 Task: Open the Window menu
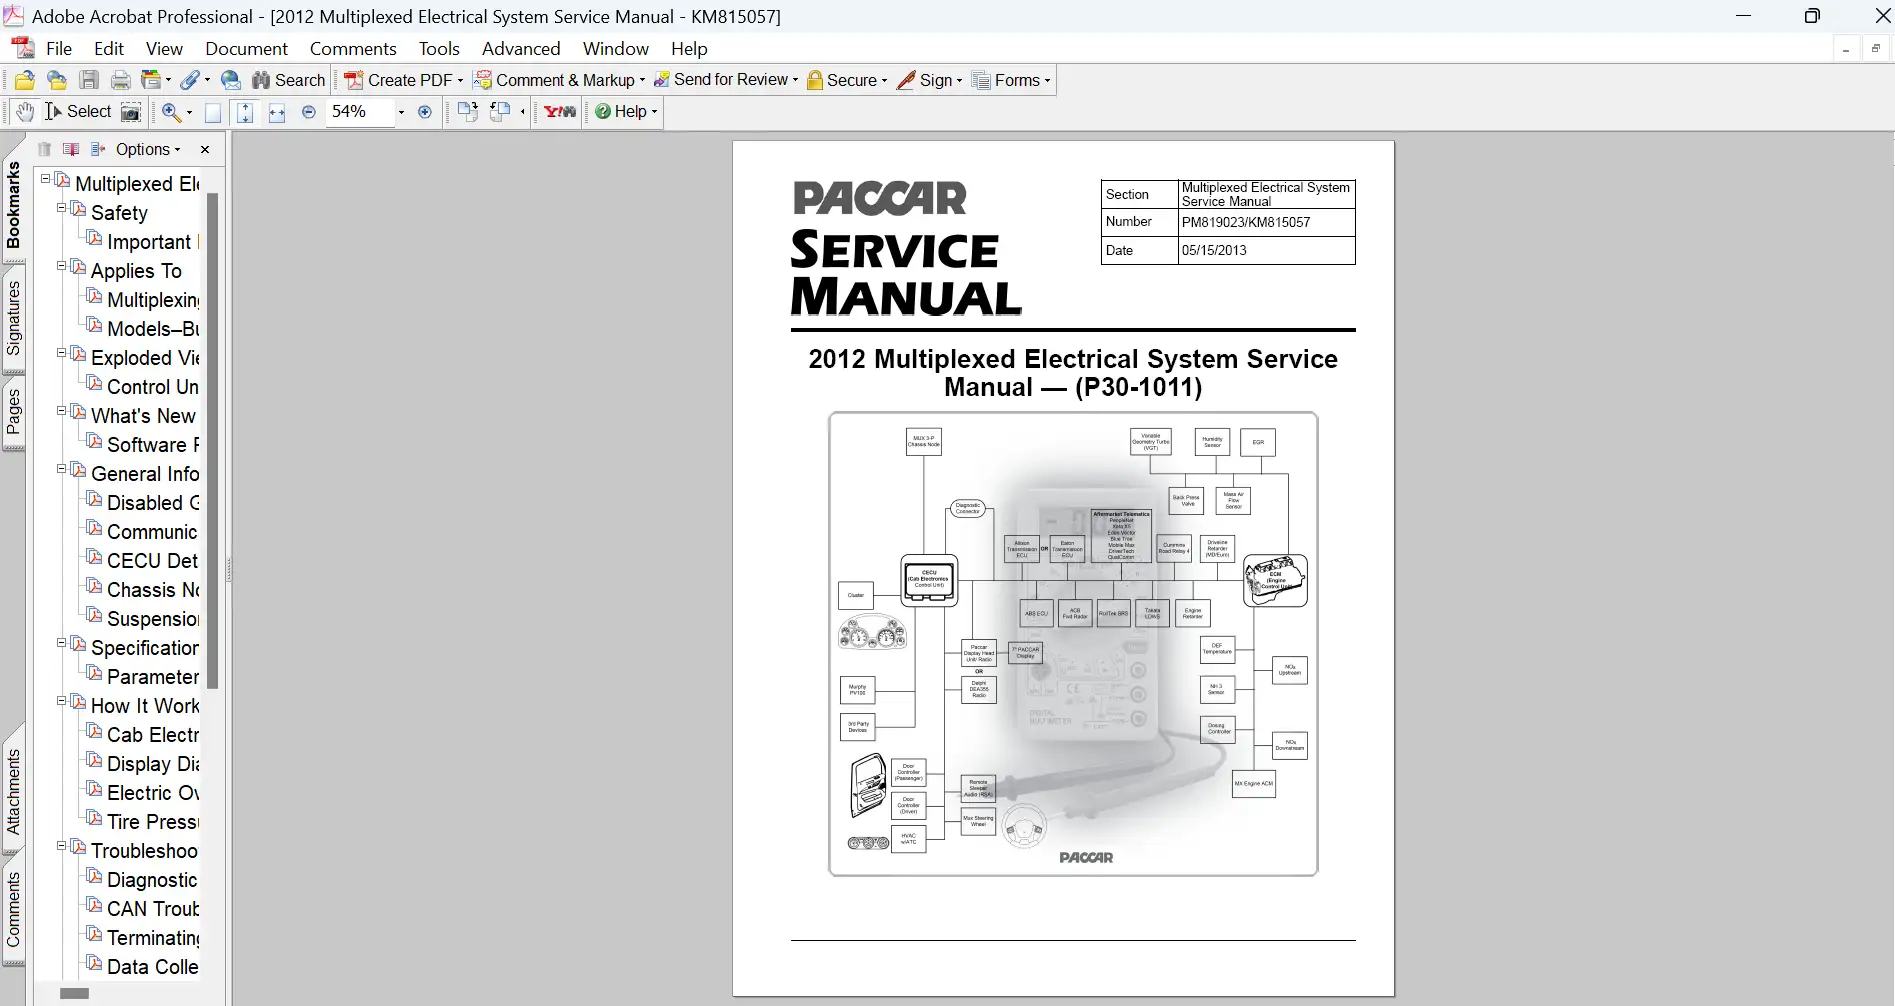616,48
